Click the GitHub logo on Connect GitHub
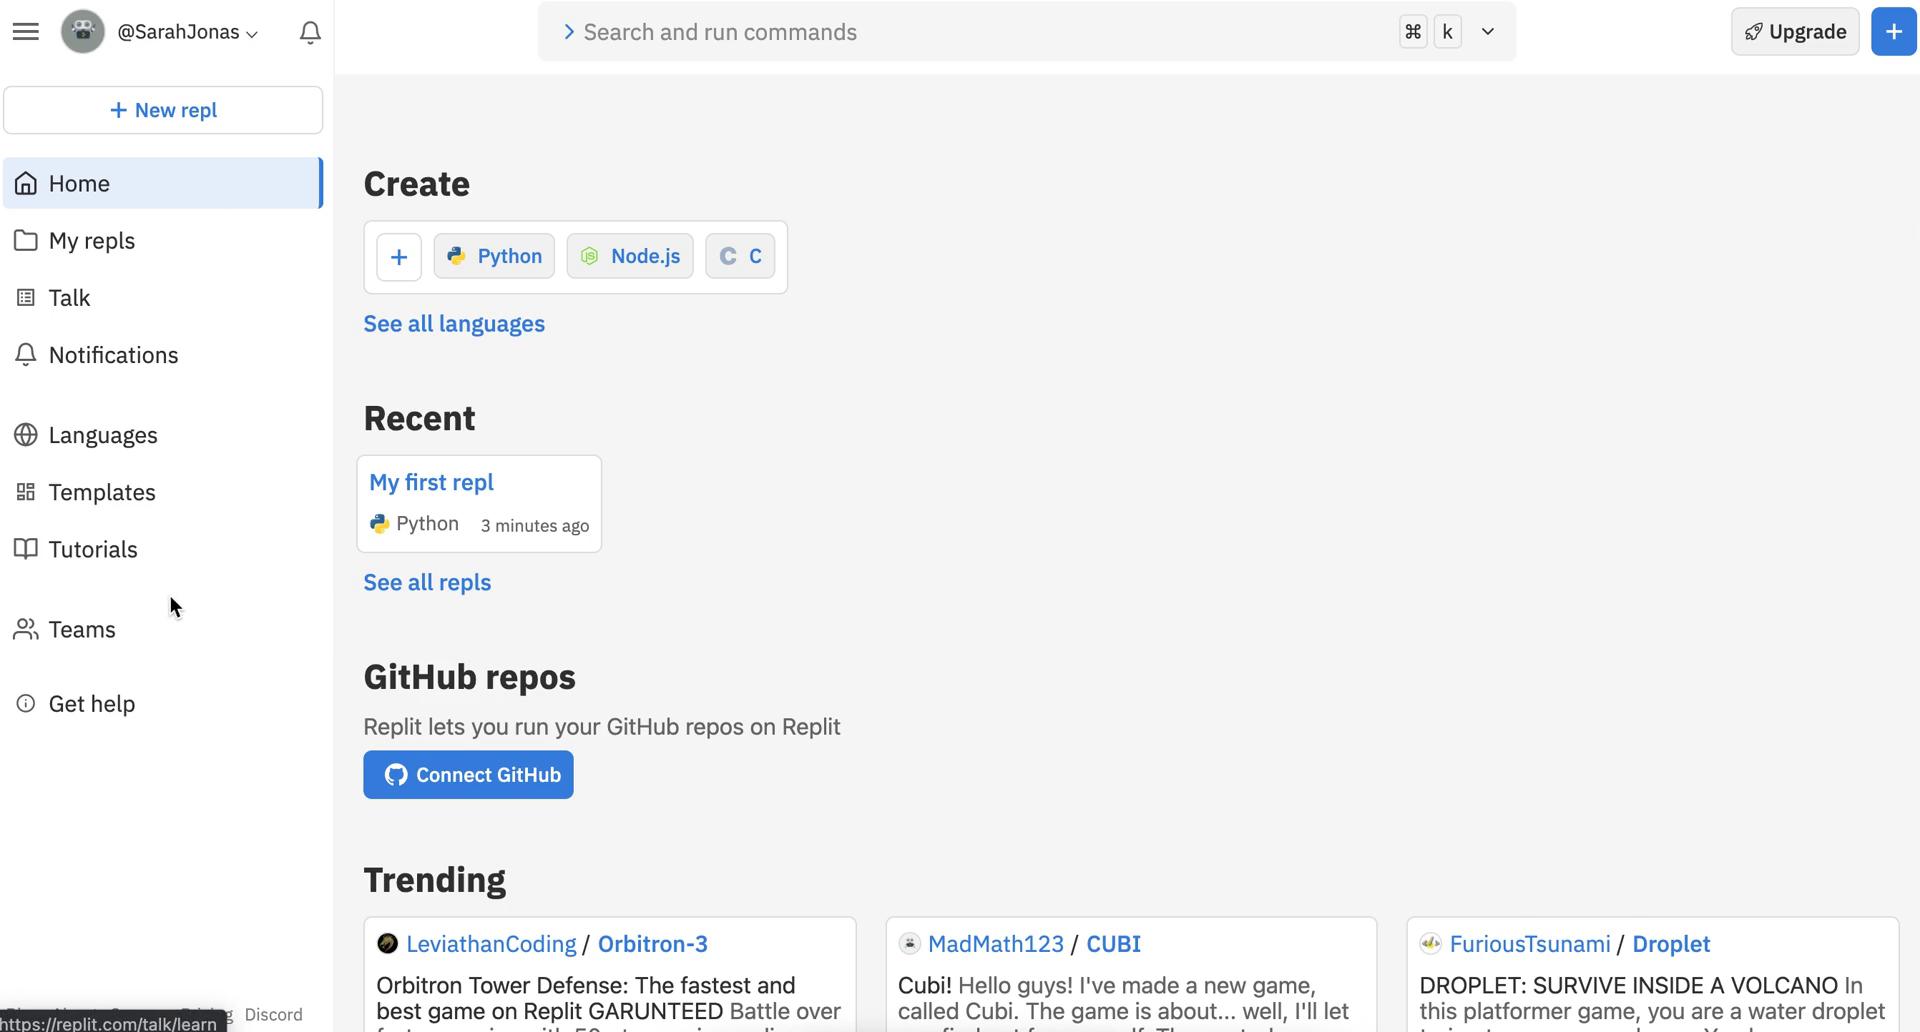 (396, 774)
